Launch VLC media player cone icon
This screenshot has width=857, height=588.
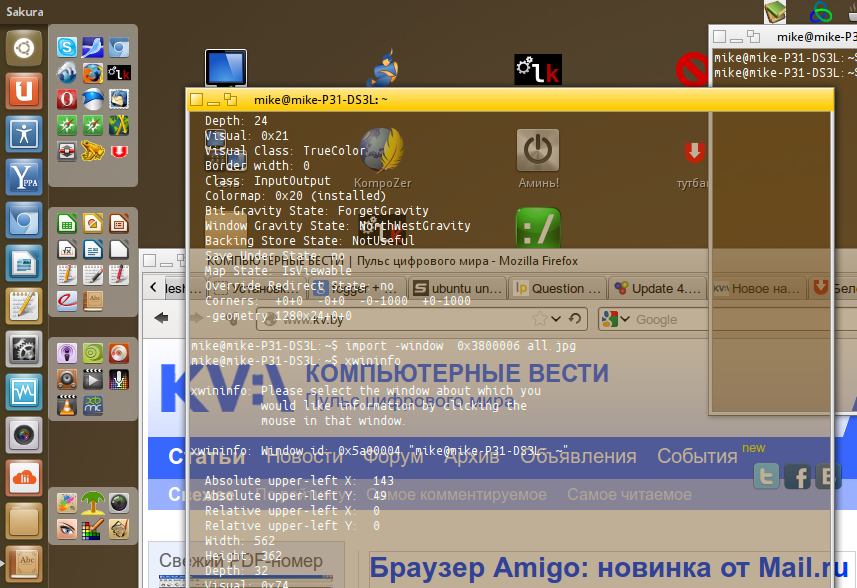click(x=67, y=405)
